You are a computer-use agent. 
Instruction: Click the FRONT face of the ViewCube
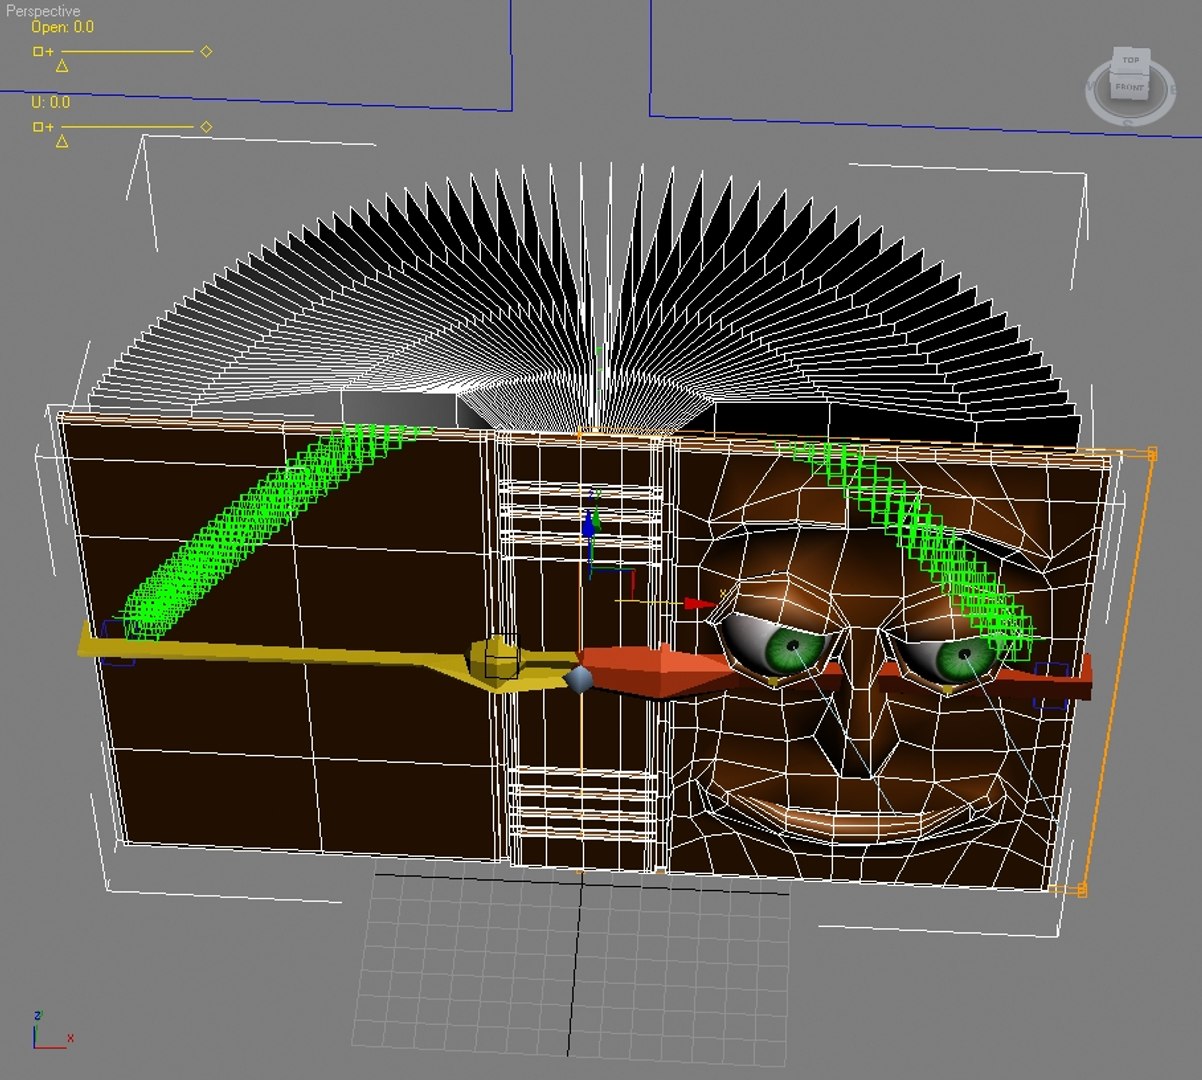[1129, 87]
